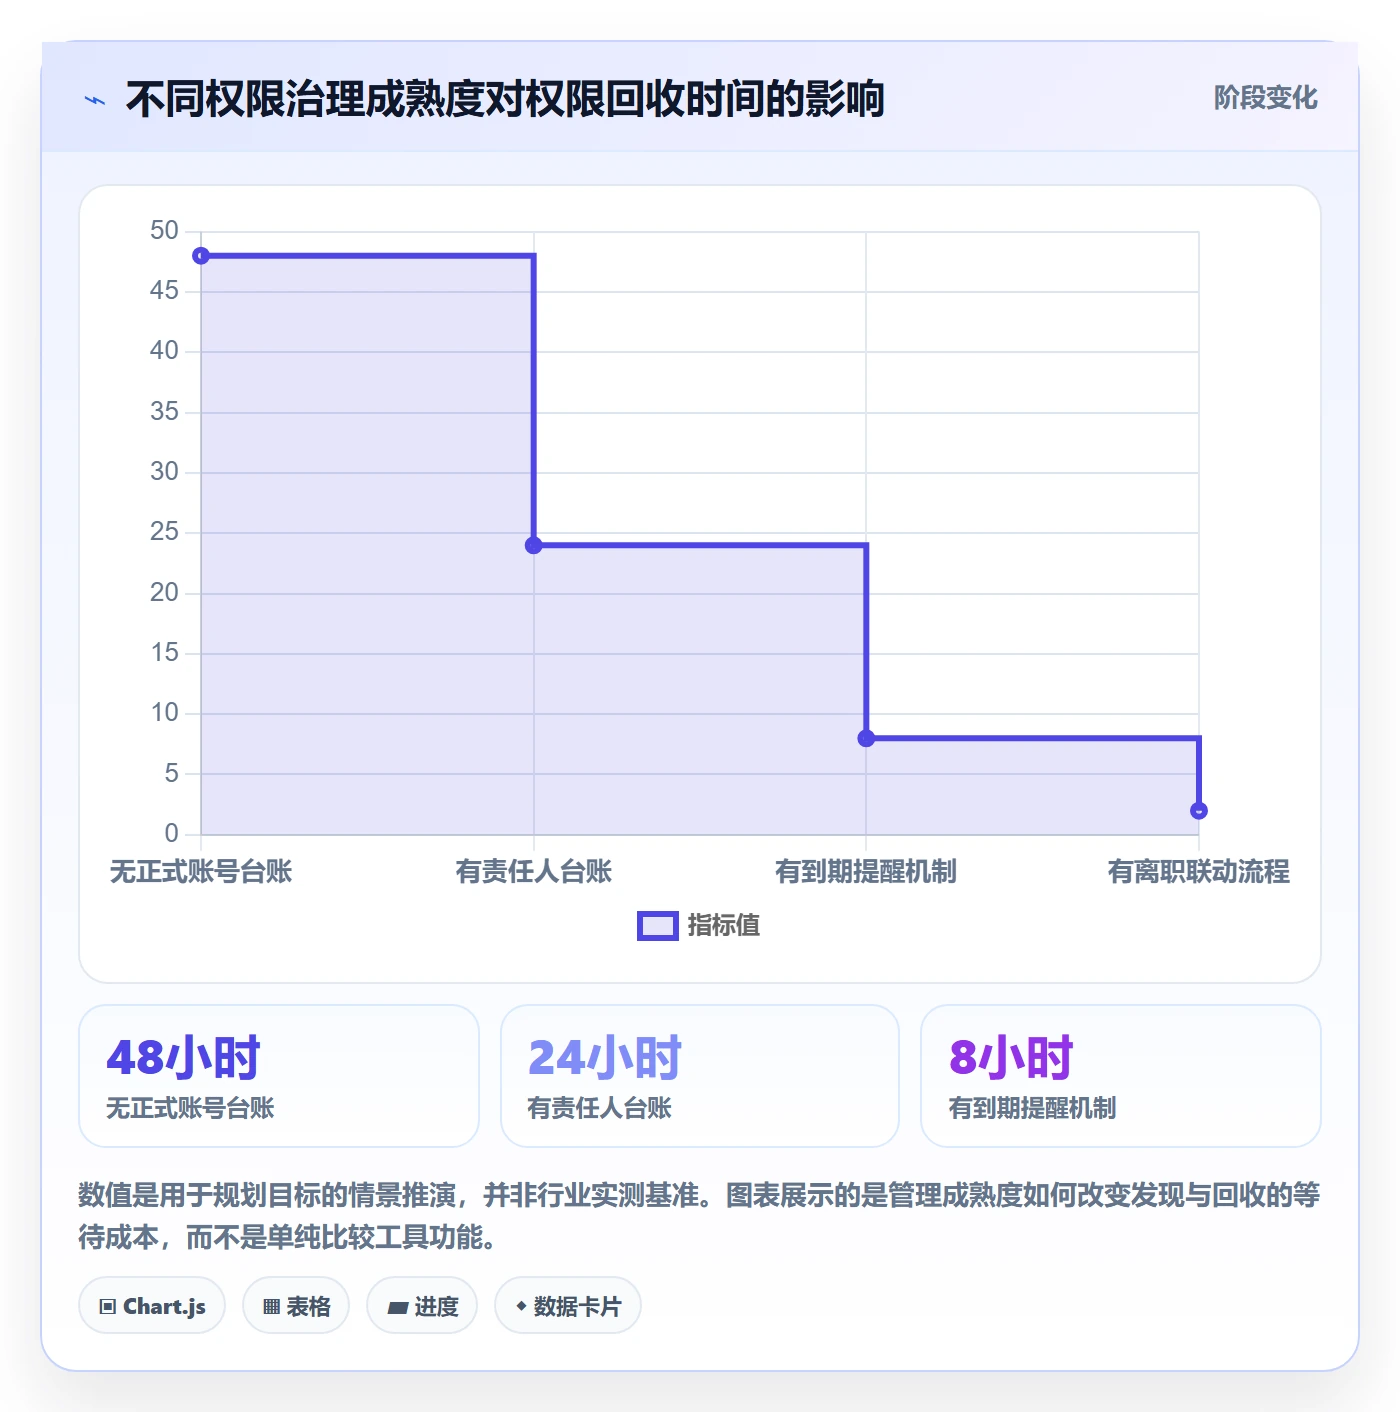Click the 进度 tag chip
The width and height of the screenshot is (1400, 1412).
tap(422, 1306)
